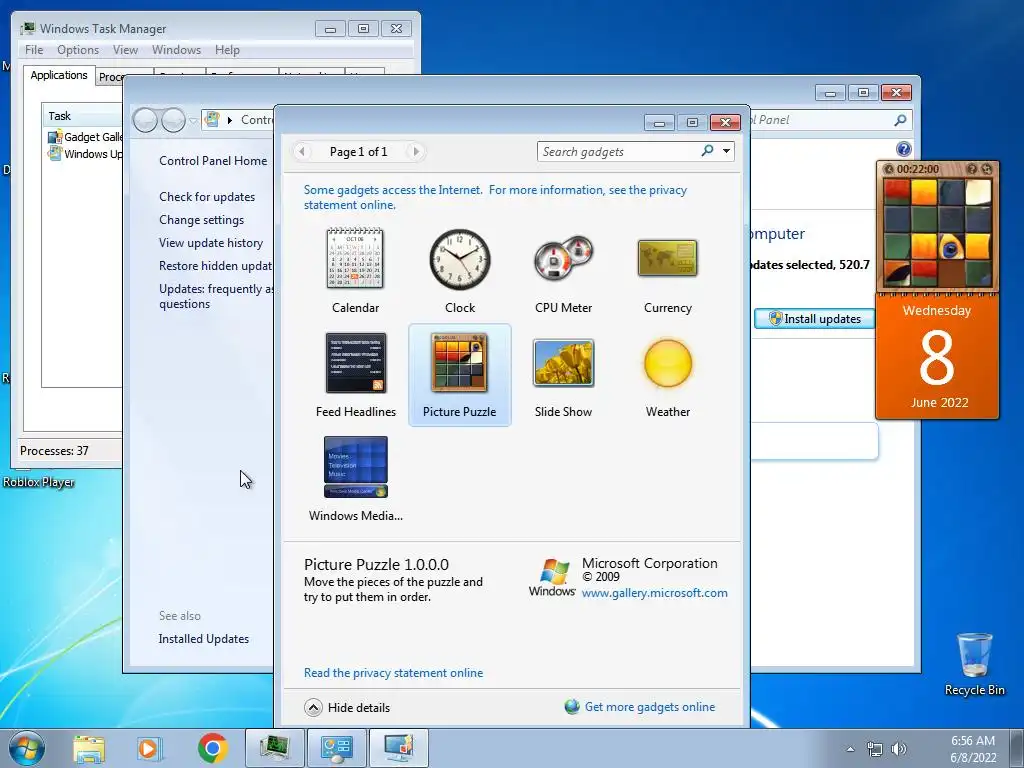Open Task Manager File menu
Viewport: 1024px width, 768px height.
(34, 50)
